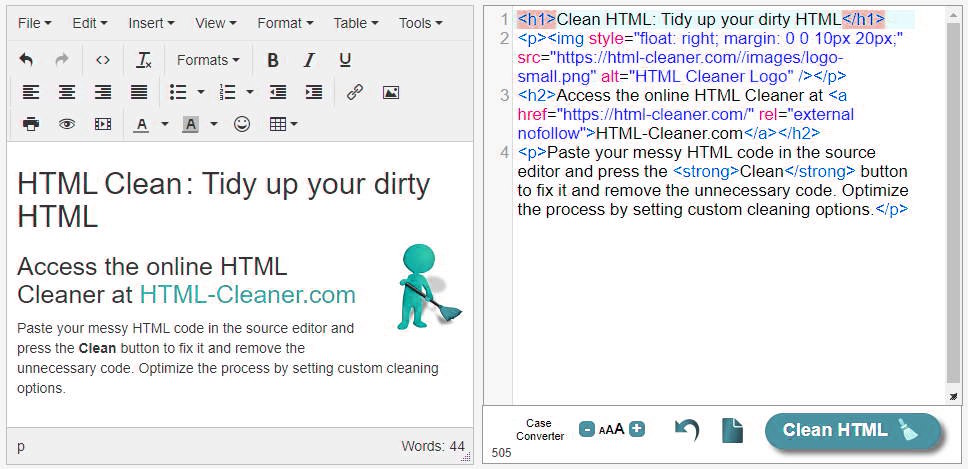Click the clear formatting icon
The height and width of the screenshot is (469, 968).
point(144,60)
